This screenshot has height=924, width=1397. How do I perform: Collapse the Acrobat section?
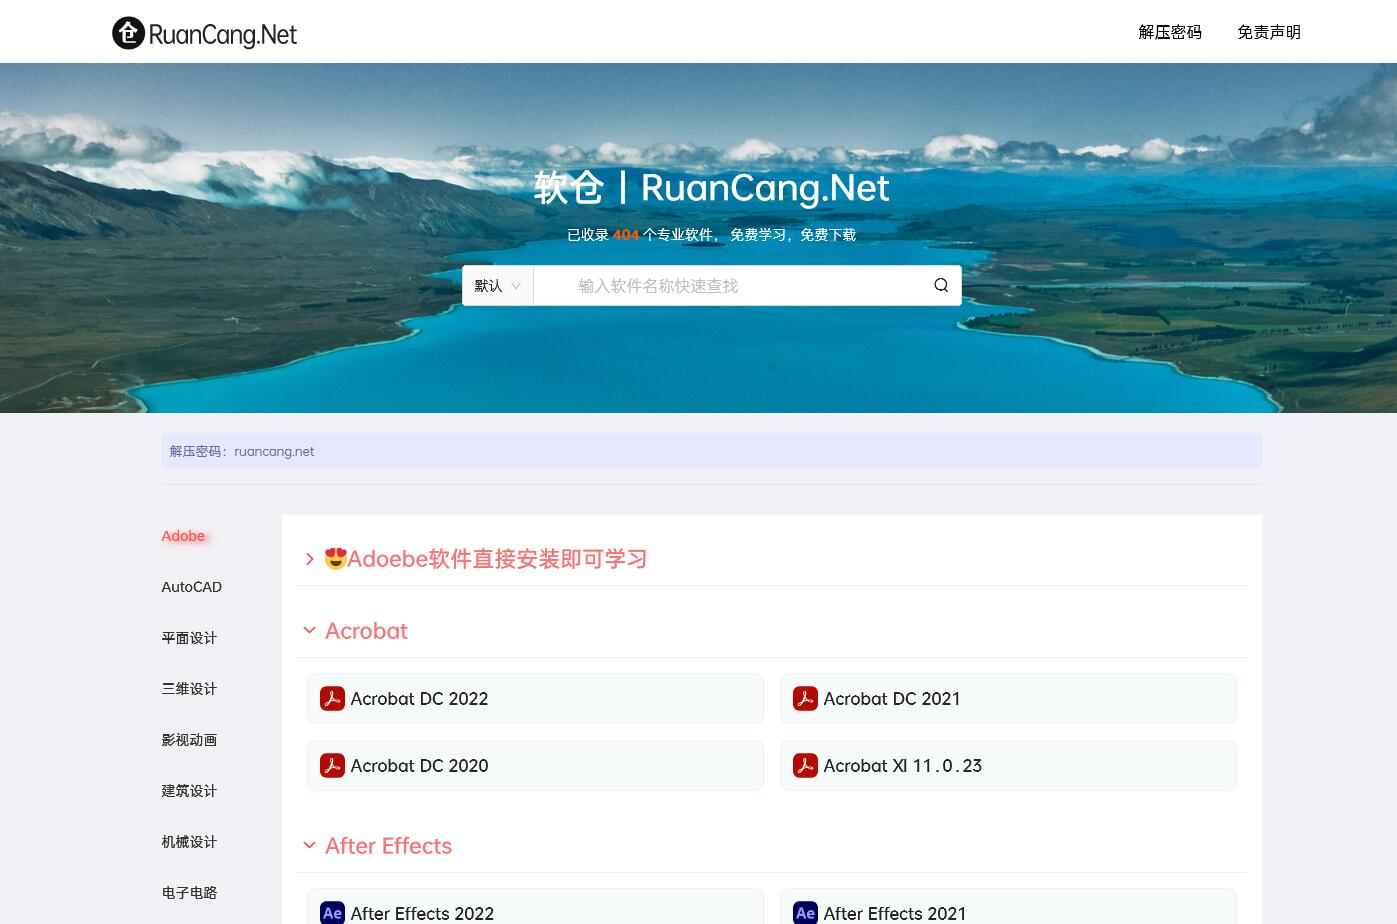(309, 631)
